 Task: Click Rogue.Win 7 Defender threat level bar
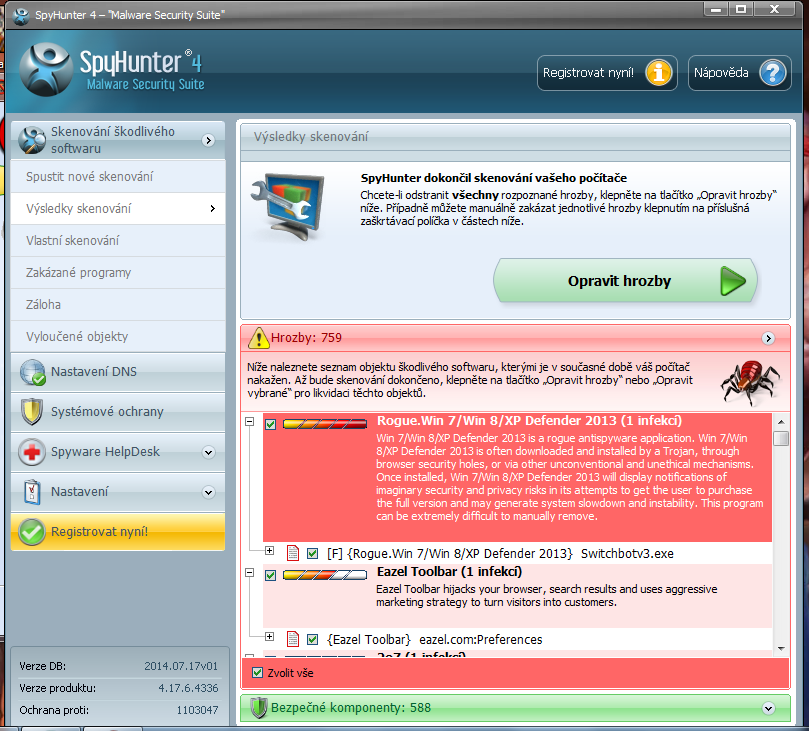(325, 424)
